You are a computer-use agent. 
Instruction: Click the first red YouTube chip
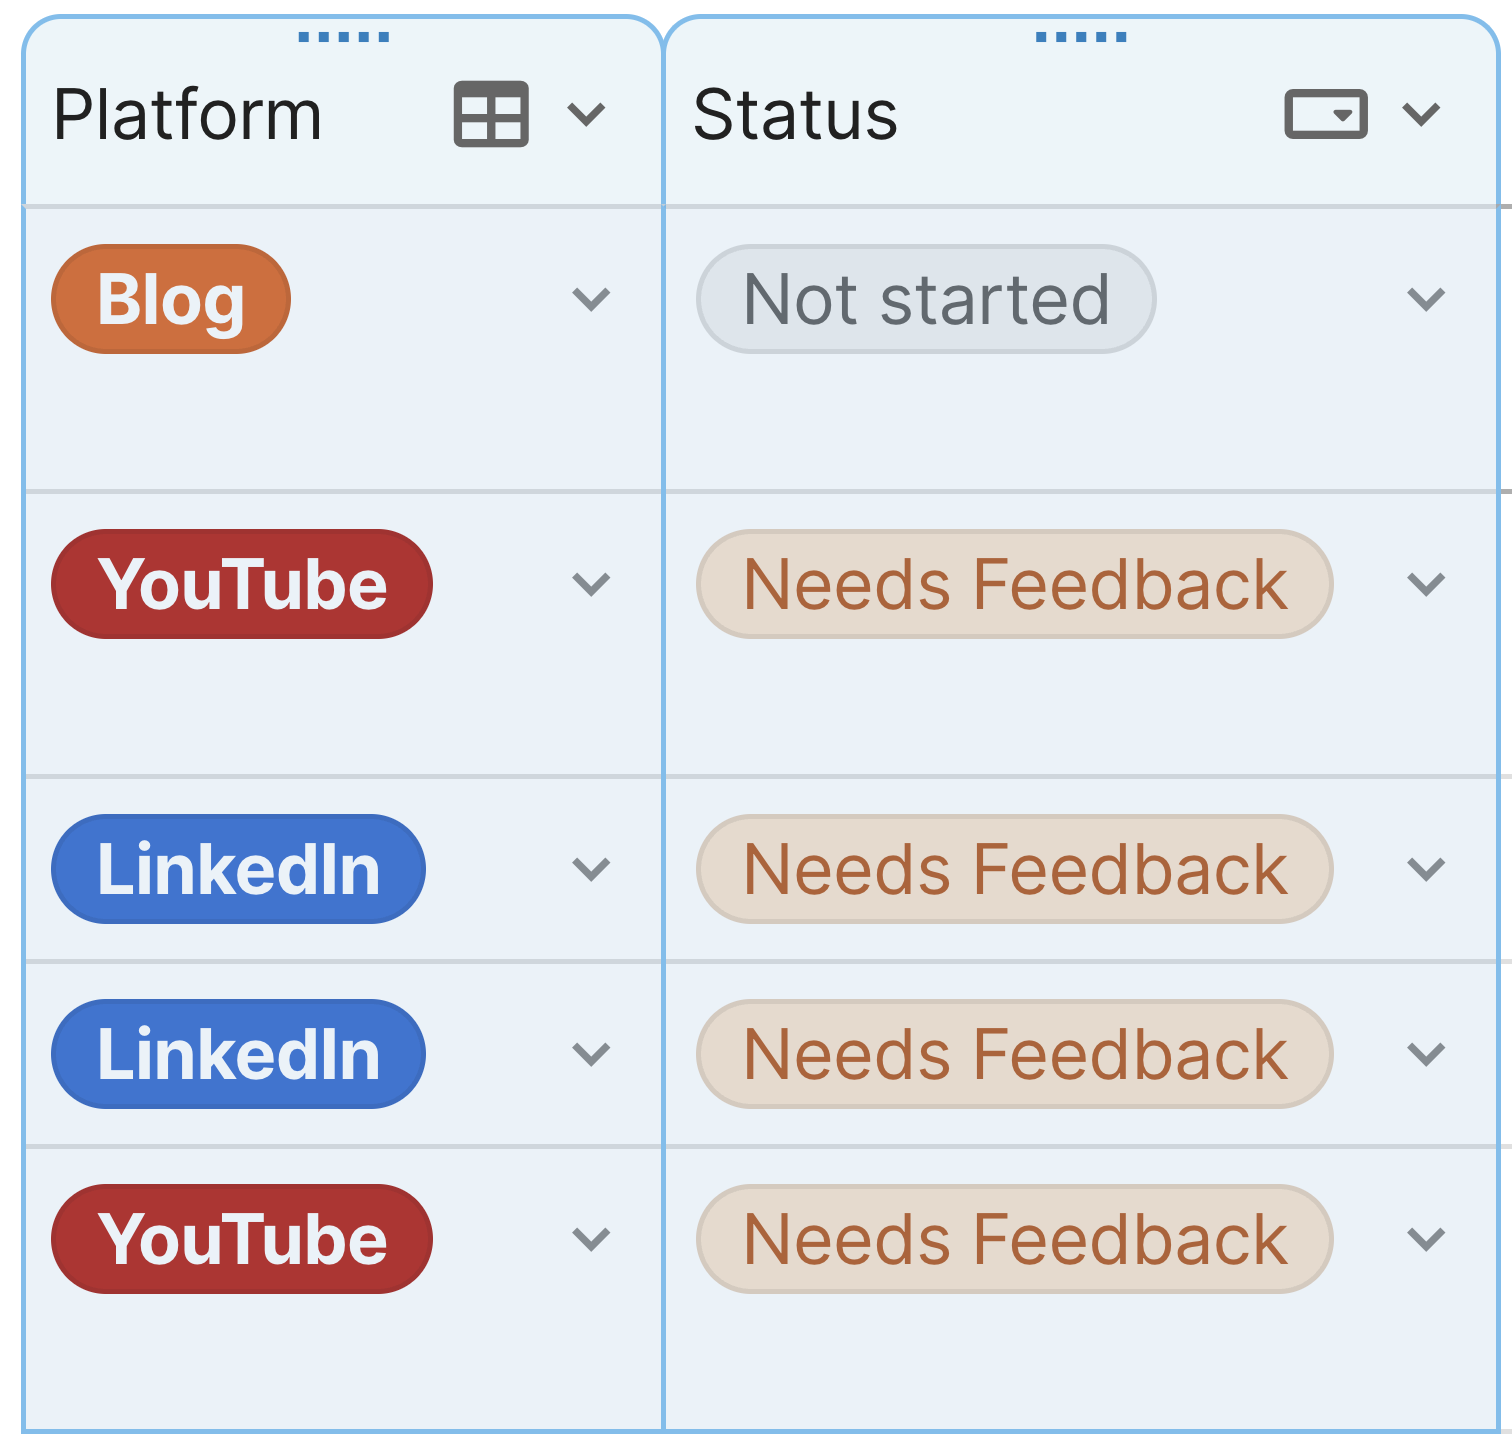click(242, 584)
